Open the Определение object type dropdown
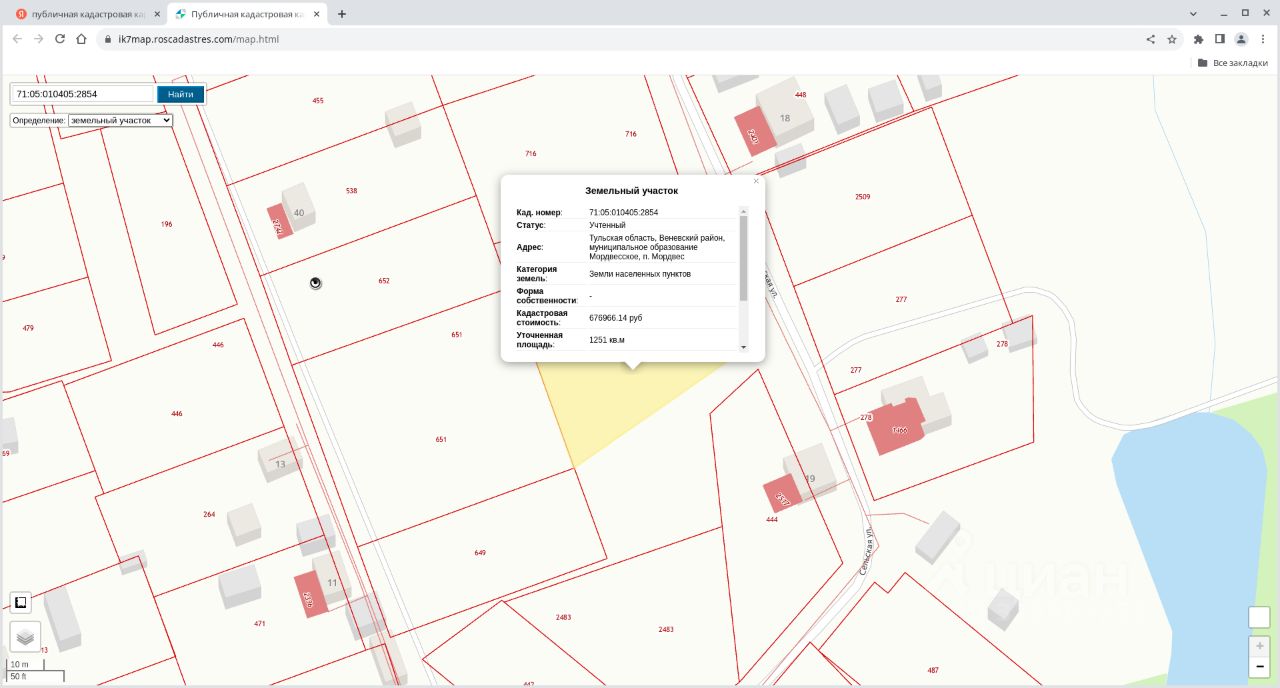 pos(120,120)
